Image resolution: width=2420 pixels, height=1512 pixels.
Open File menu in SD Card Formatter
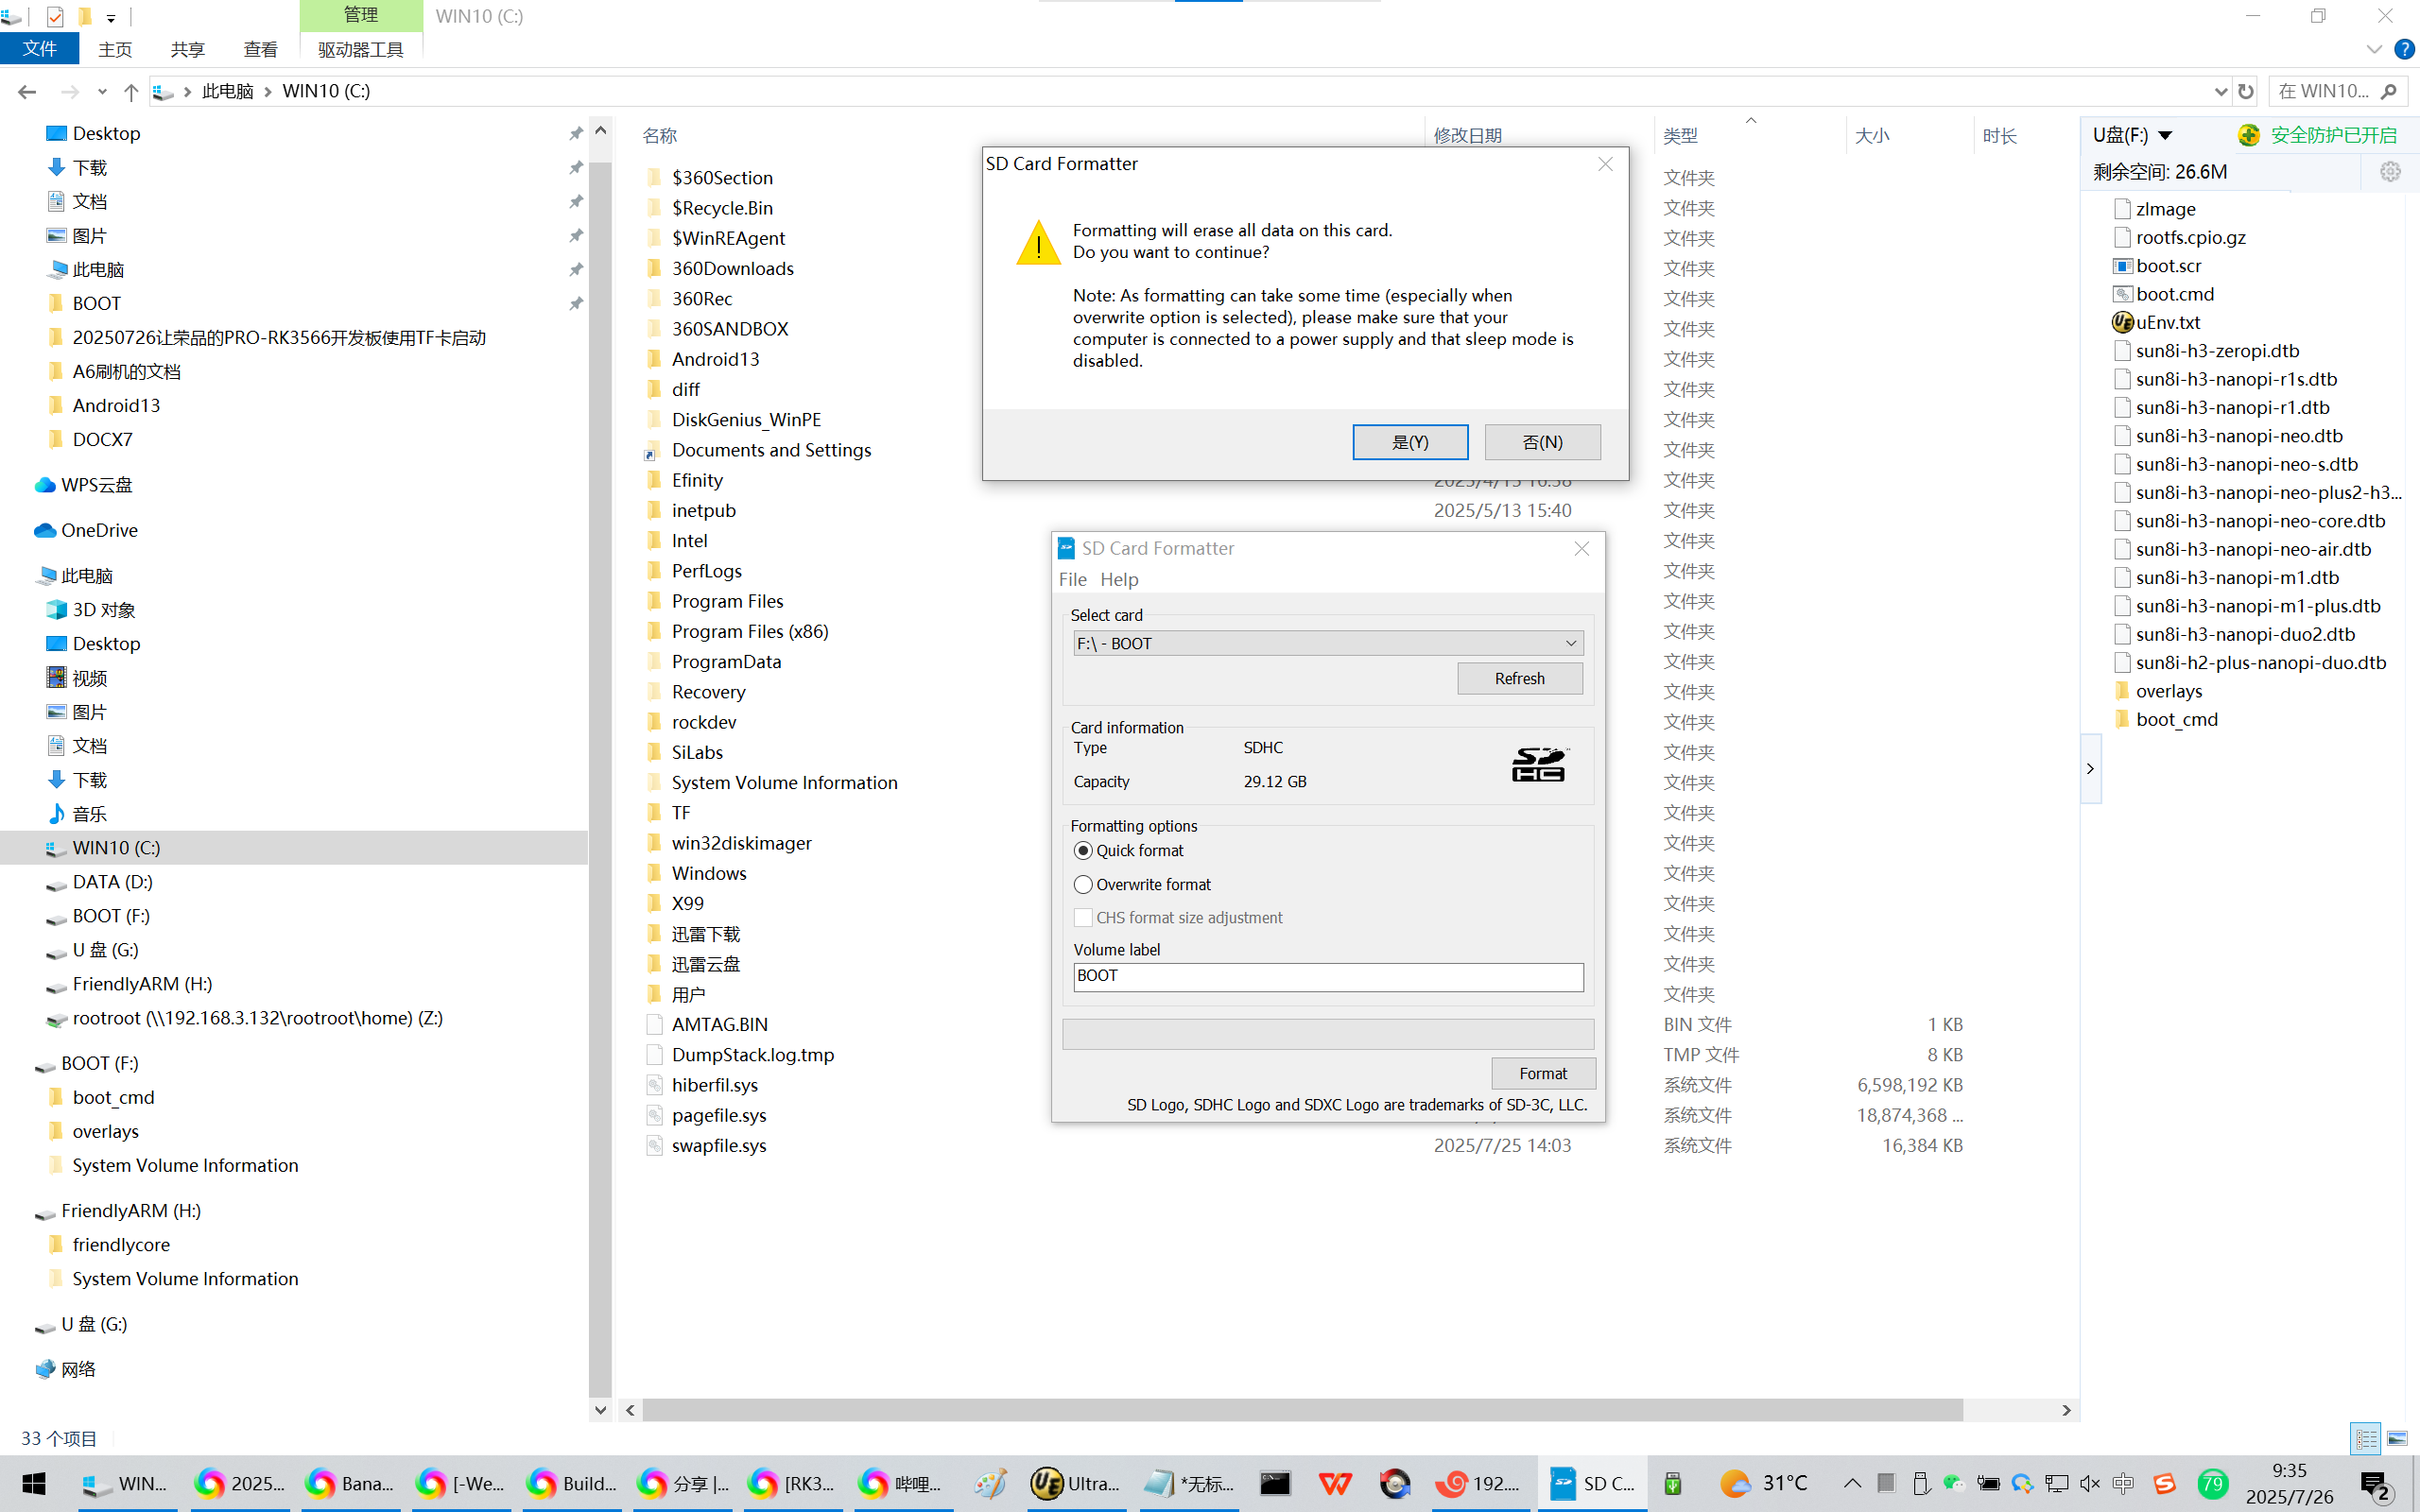pos(1072,579)
